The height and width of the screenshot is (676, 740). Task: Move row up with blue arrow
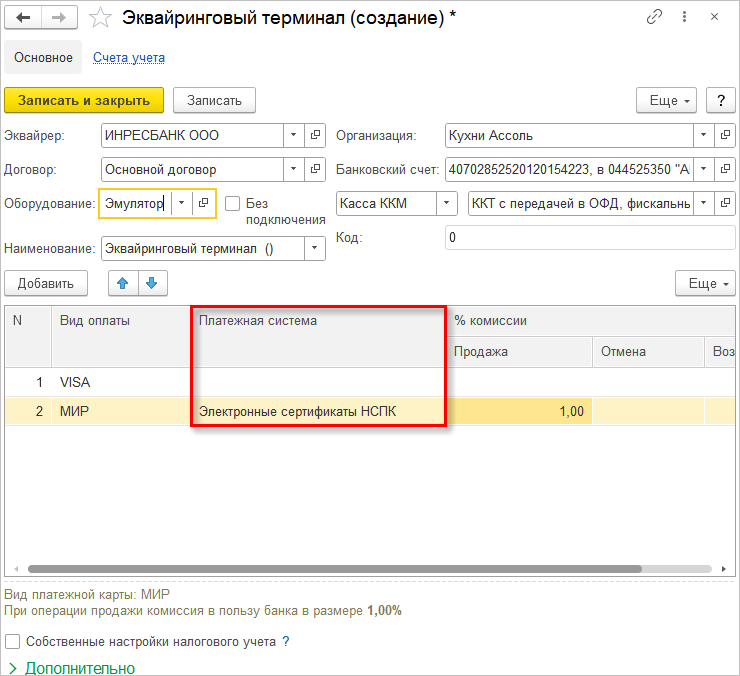[123, 283]
